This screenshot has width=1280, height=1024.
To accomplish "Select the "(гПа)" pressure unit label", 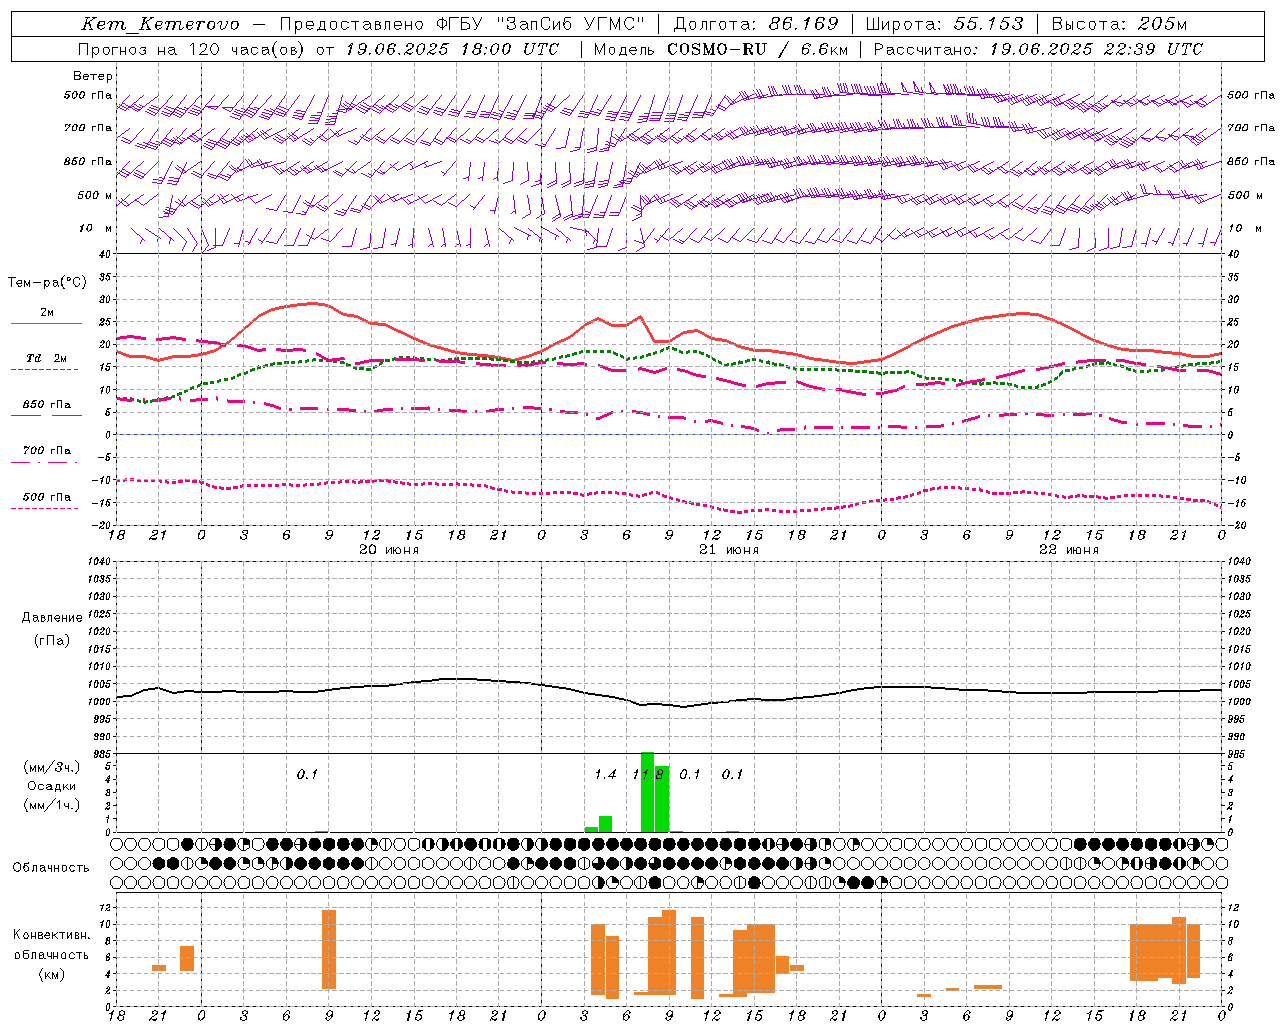I will pos(51,640).
